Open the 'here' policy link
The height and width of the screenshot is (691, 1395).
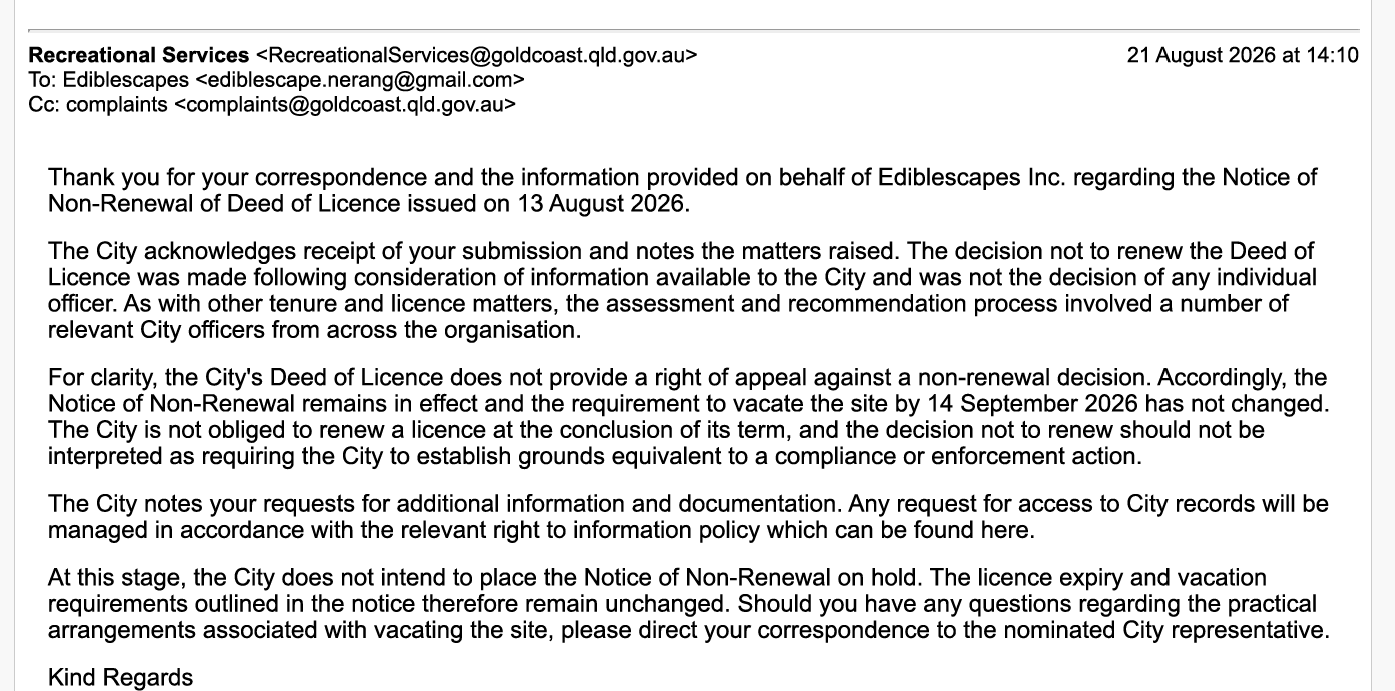click(1008, 530)
